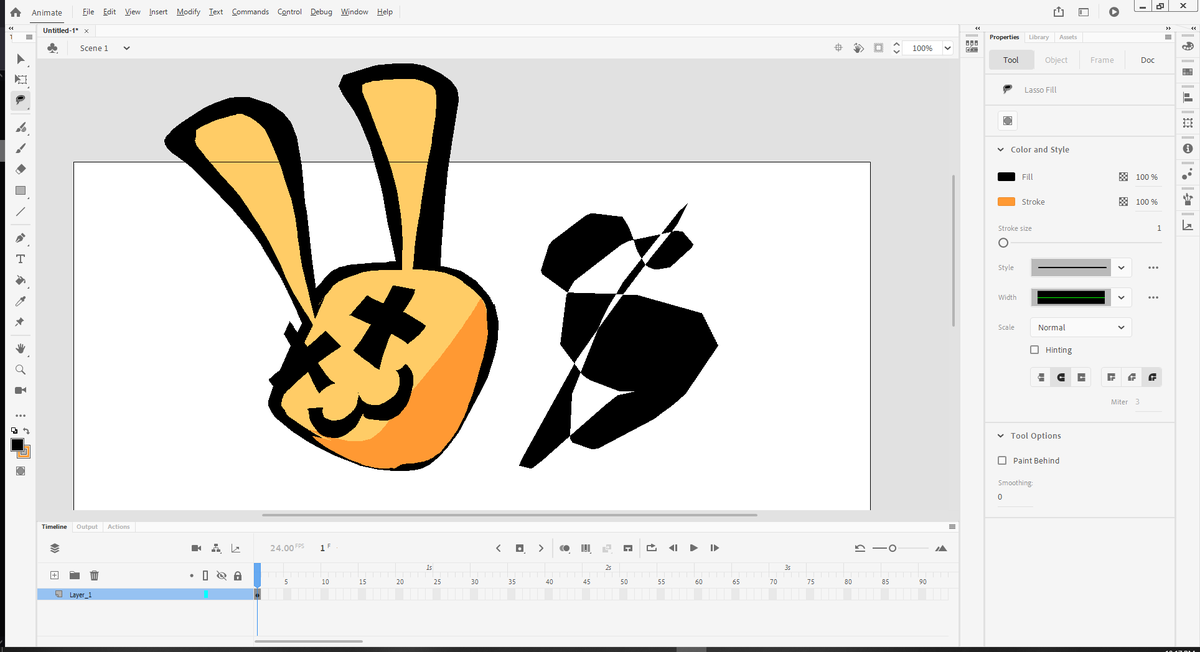This screenshot has width=1200, height=652.
Task: Select the Camera tool in toolbar
Action: click(x=20, y=390)
